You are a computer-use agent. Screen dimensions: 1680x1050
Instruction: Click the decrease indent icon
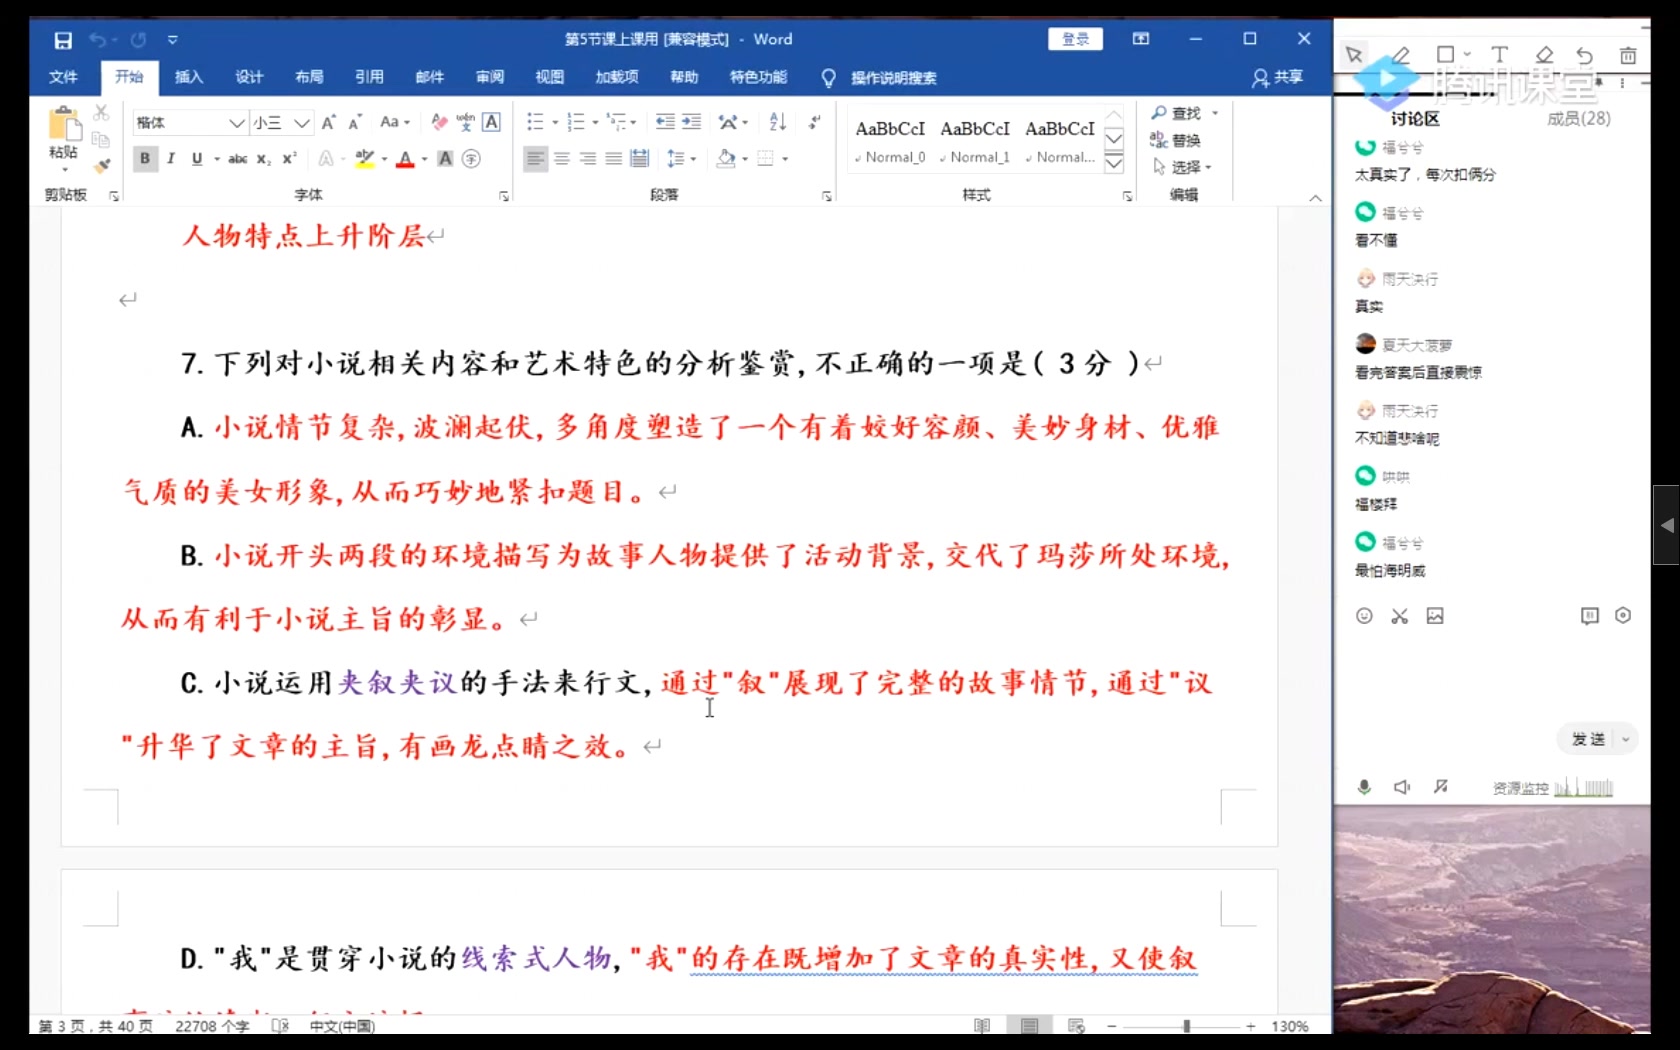pos(665,122)
